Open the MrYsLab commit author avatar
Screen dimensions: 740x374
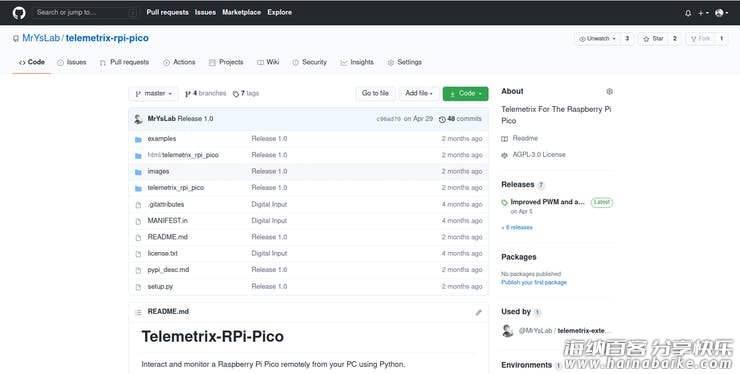point(138,119)
